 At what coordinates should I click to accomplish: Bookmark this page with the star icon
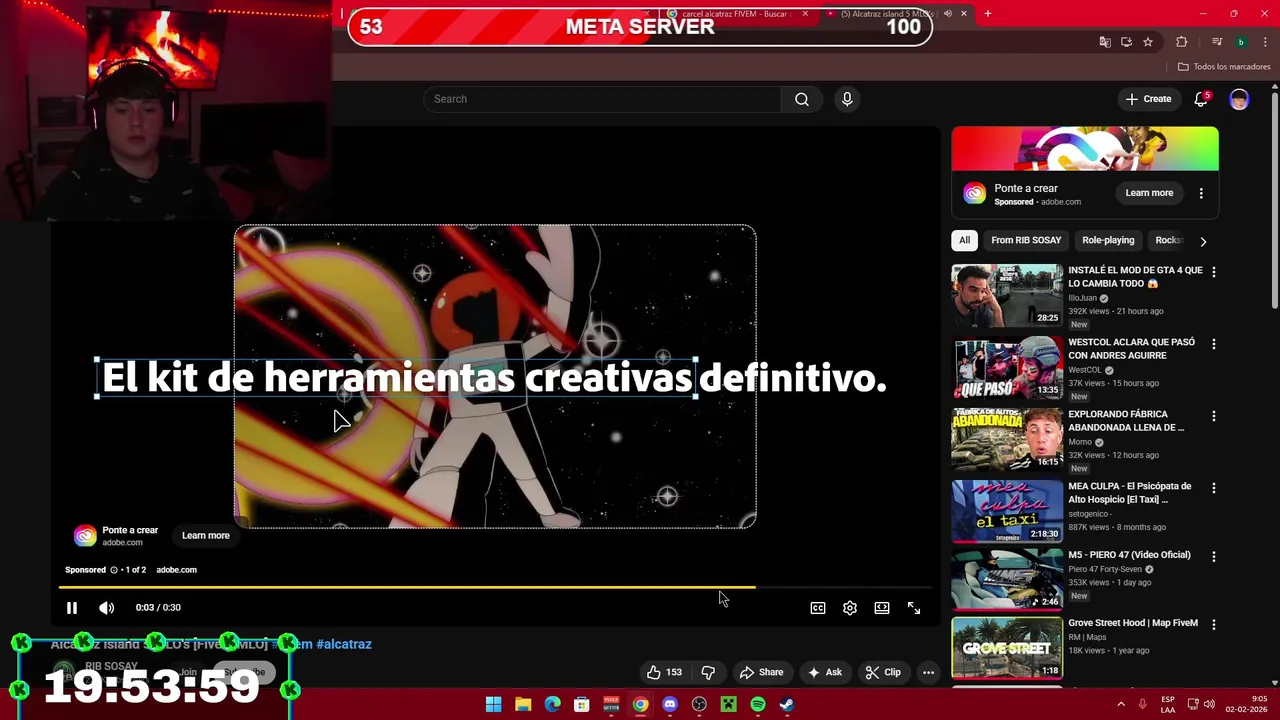click(1148, 42)
